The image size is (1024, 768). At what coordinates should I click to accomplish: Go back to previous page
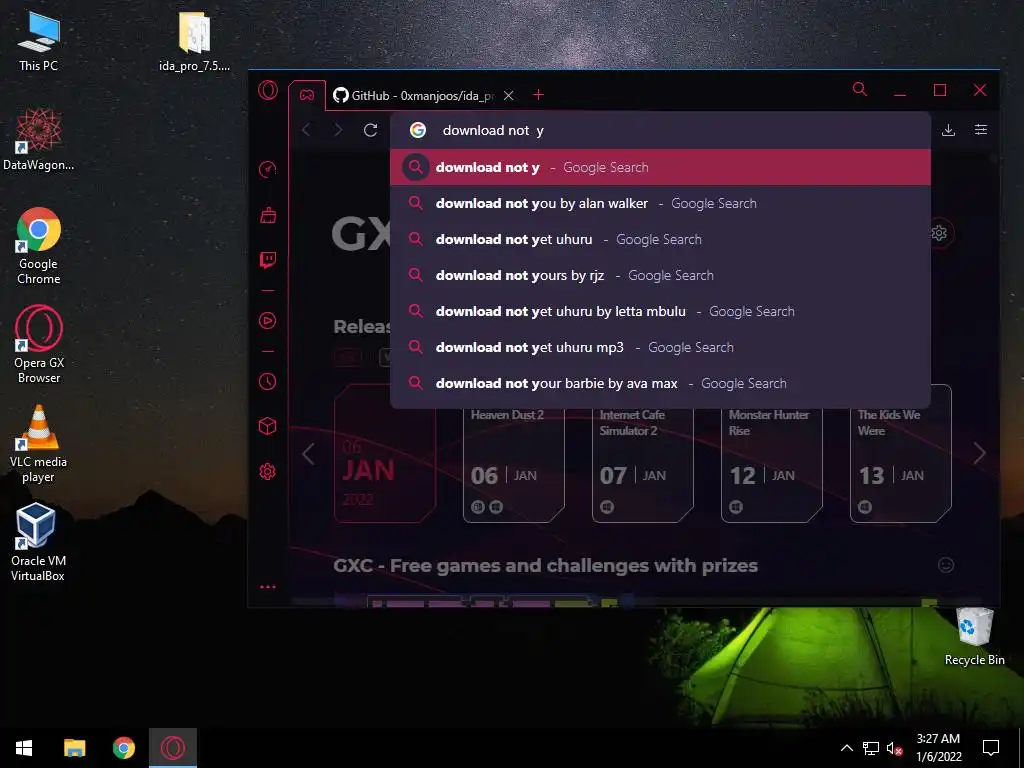coord(306,130)
